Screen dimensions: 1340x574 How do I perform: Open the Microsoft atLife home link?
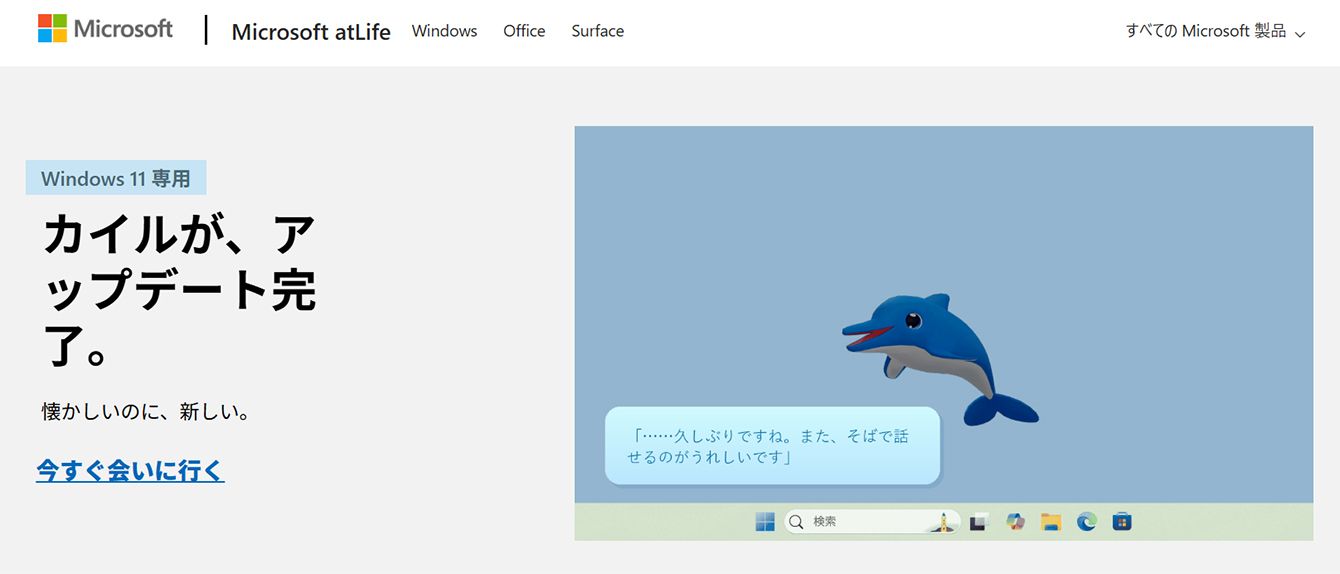pos(311,31)
